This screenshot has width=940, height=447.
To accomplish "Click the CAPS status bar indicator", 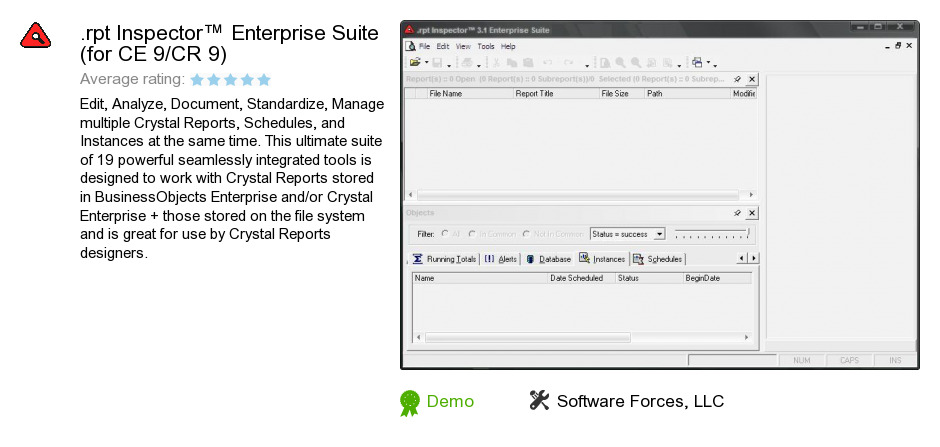I will pos(849,360).
